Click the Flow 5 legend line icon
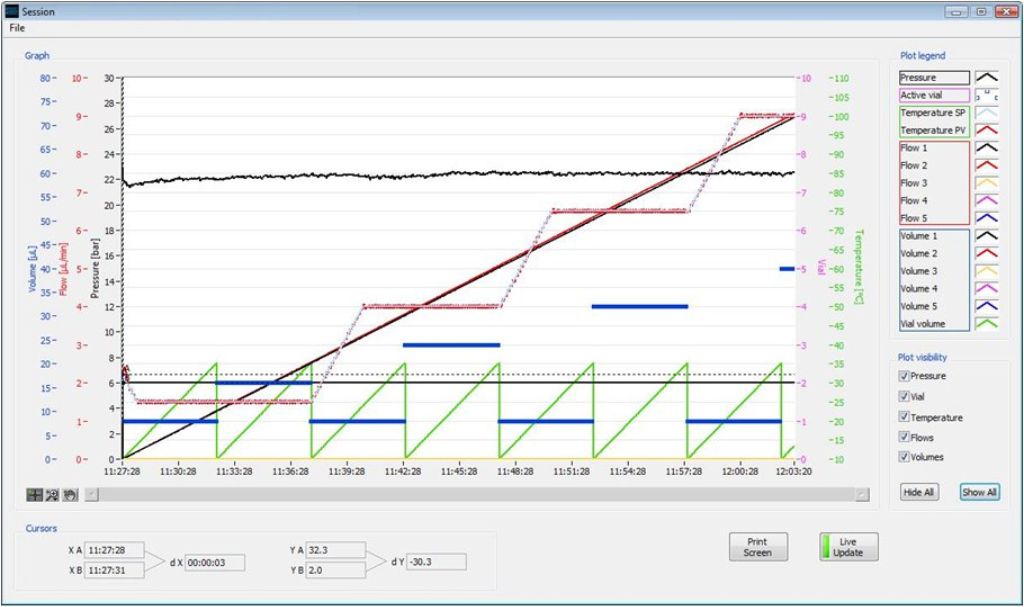Viewport: 1024px width, 607px height. (987, 218)
